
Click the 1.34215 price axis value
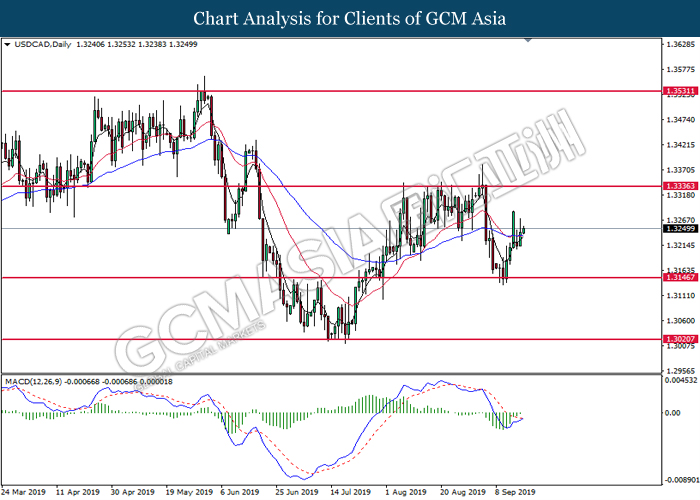[x=680, y=145]
